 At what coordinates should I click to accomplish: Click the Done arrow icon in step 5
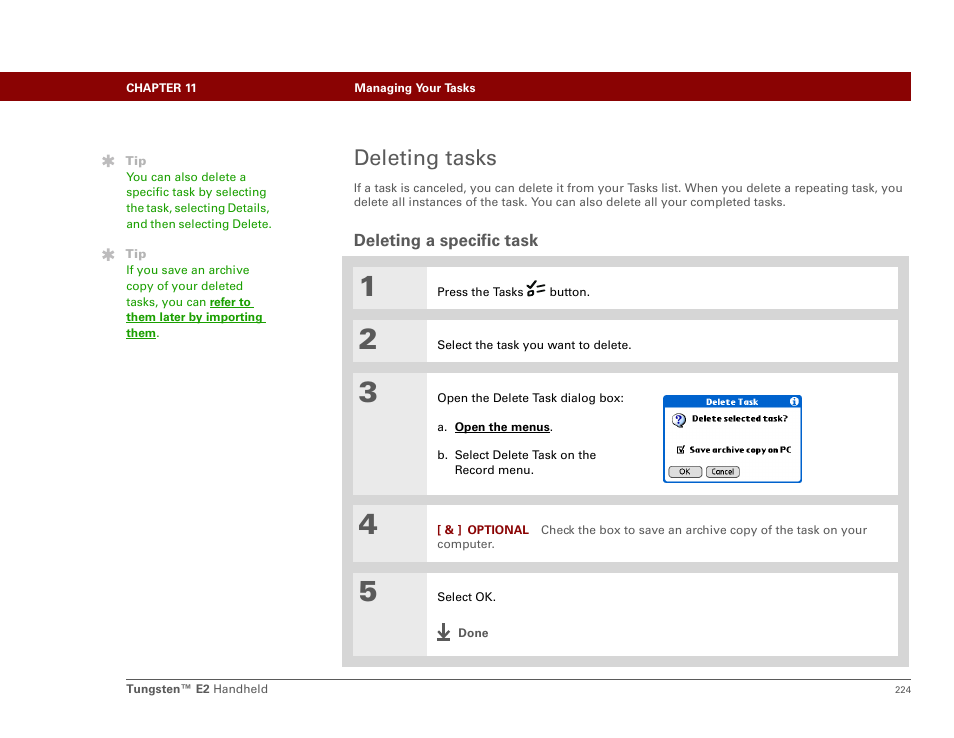tap(444, 632)
